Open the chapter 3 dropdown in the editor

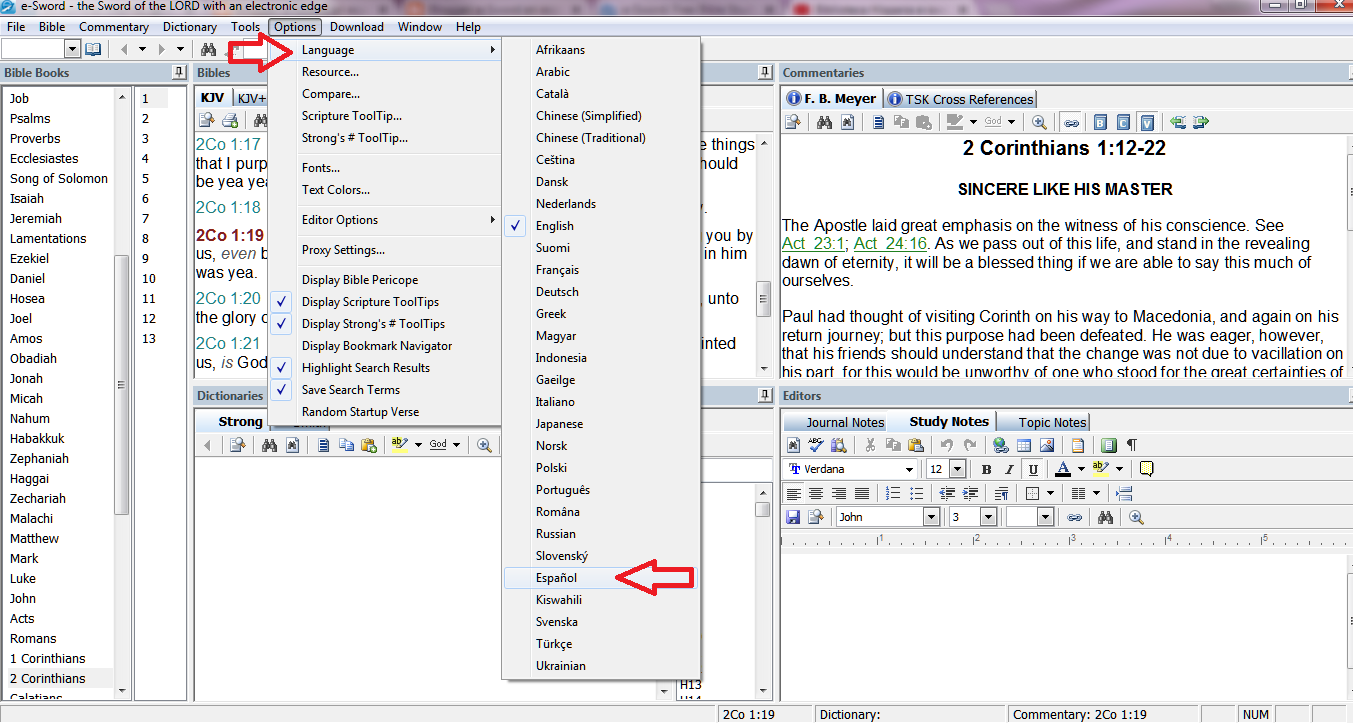[988, 517]
